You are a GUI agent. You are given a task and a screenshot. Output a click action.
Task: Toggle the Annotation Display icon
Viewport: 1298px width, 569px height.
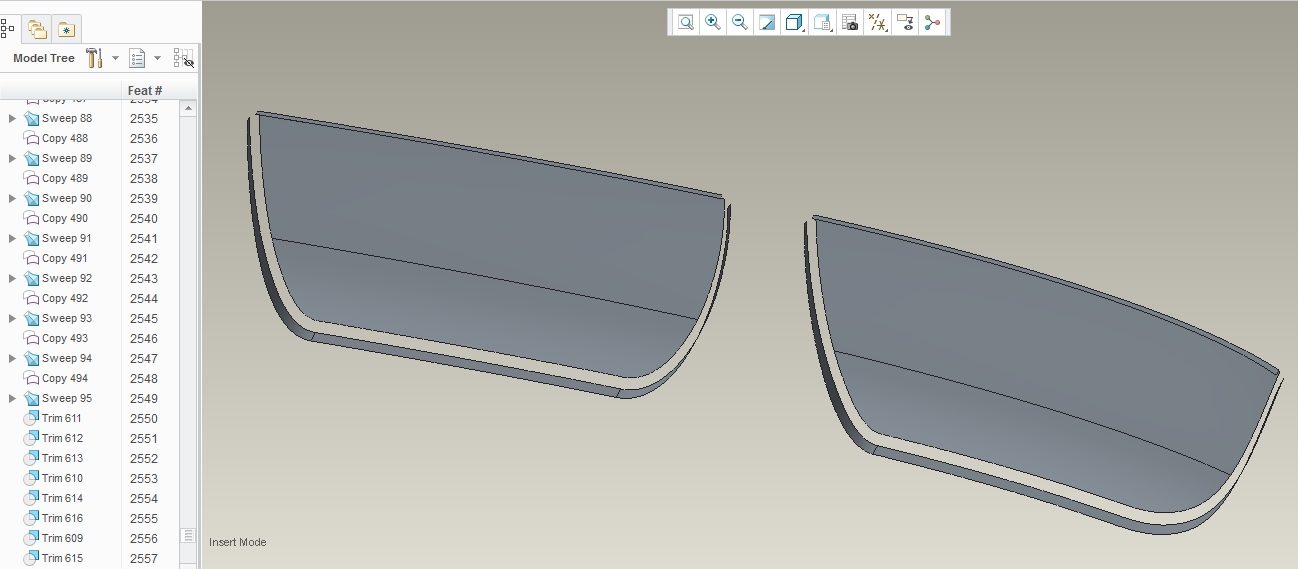[x=905, y=22]
